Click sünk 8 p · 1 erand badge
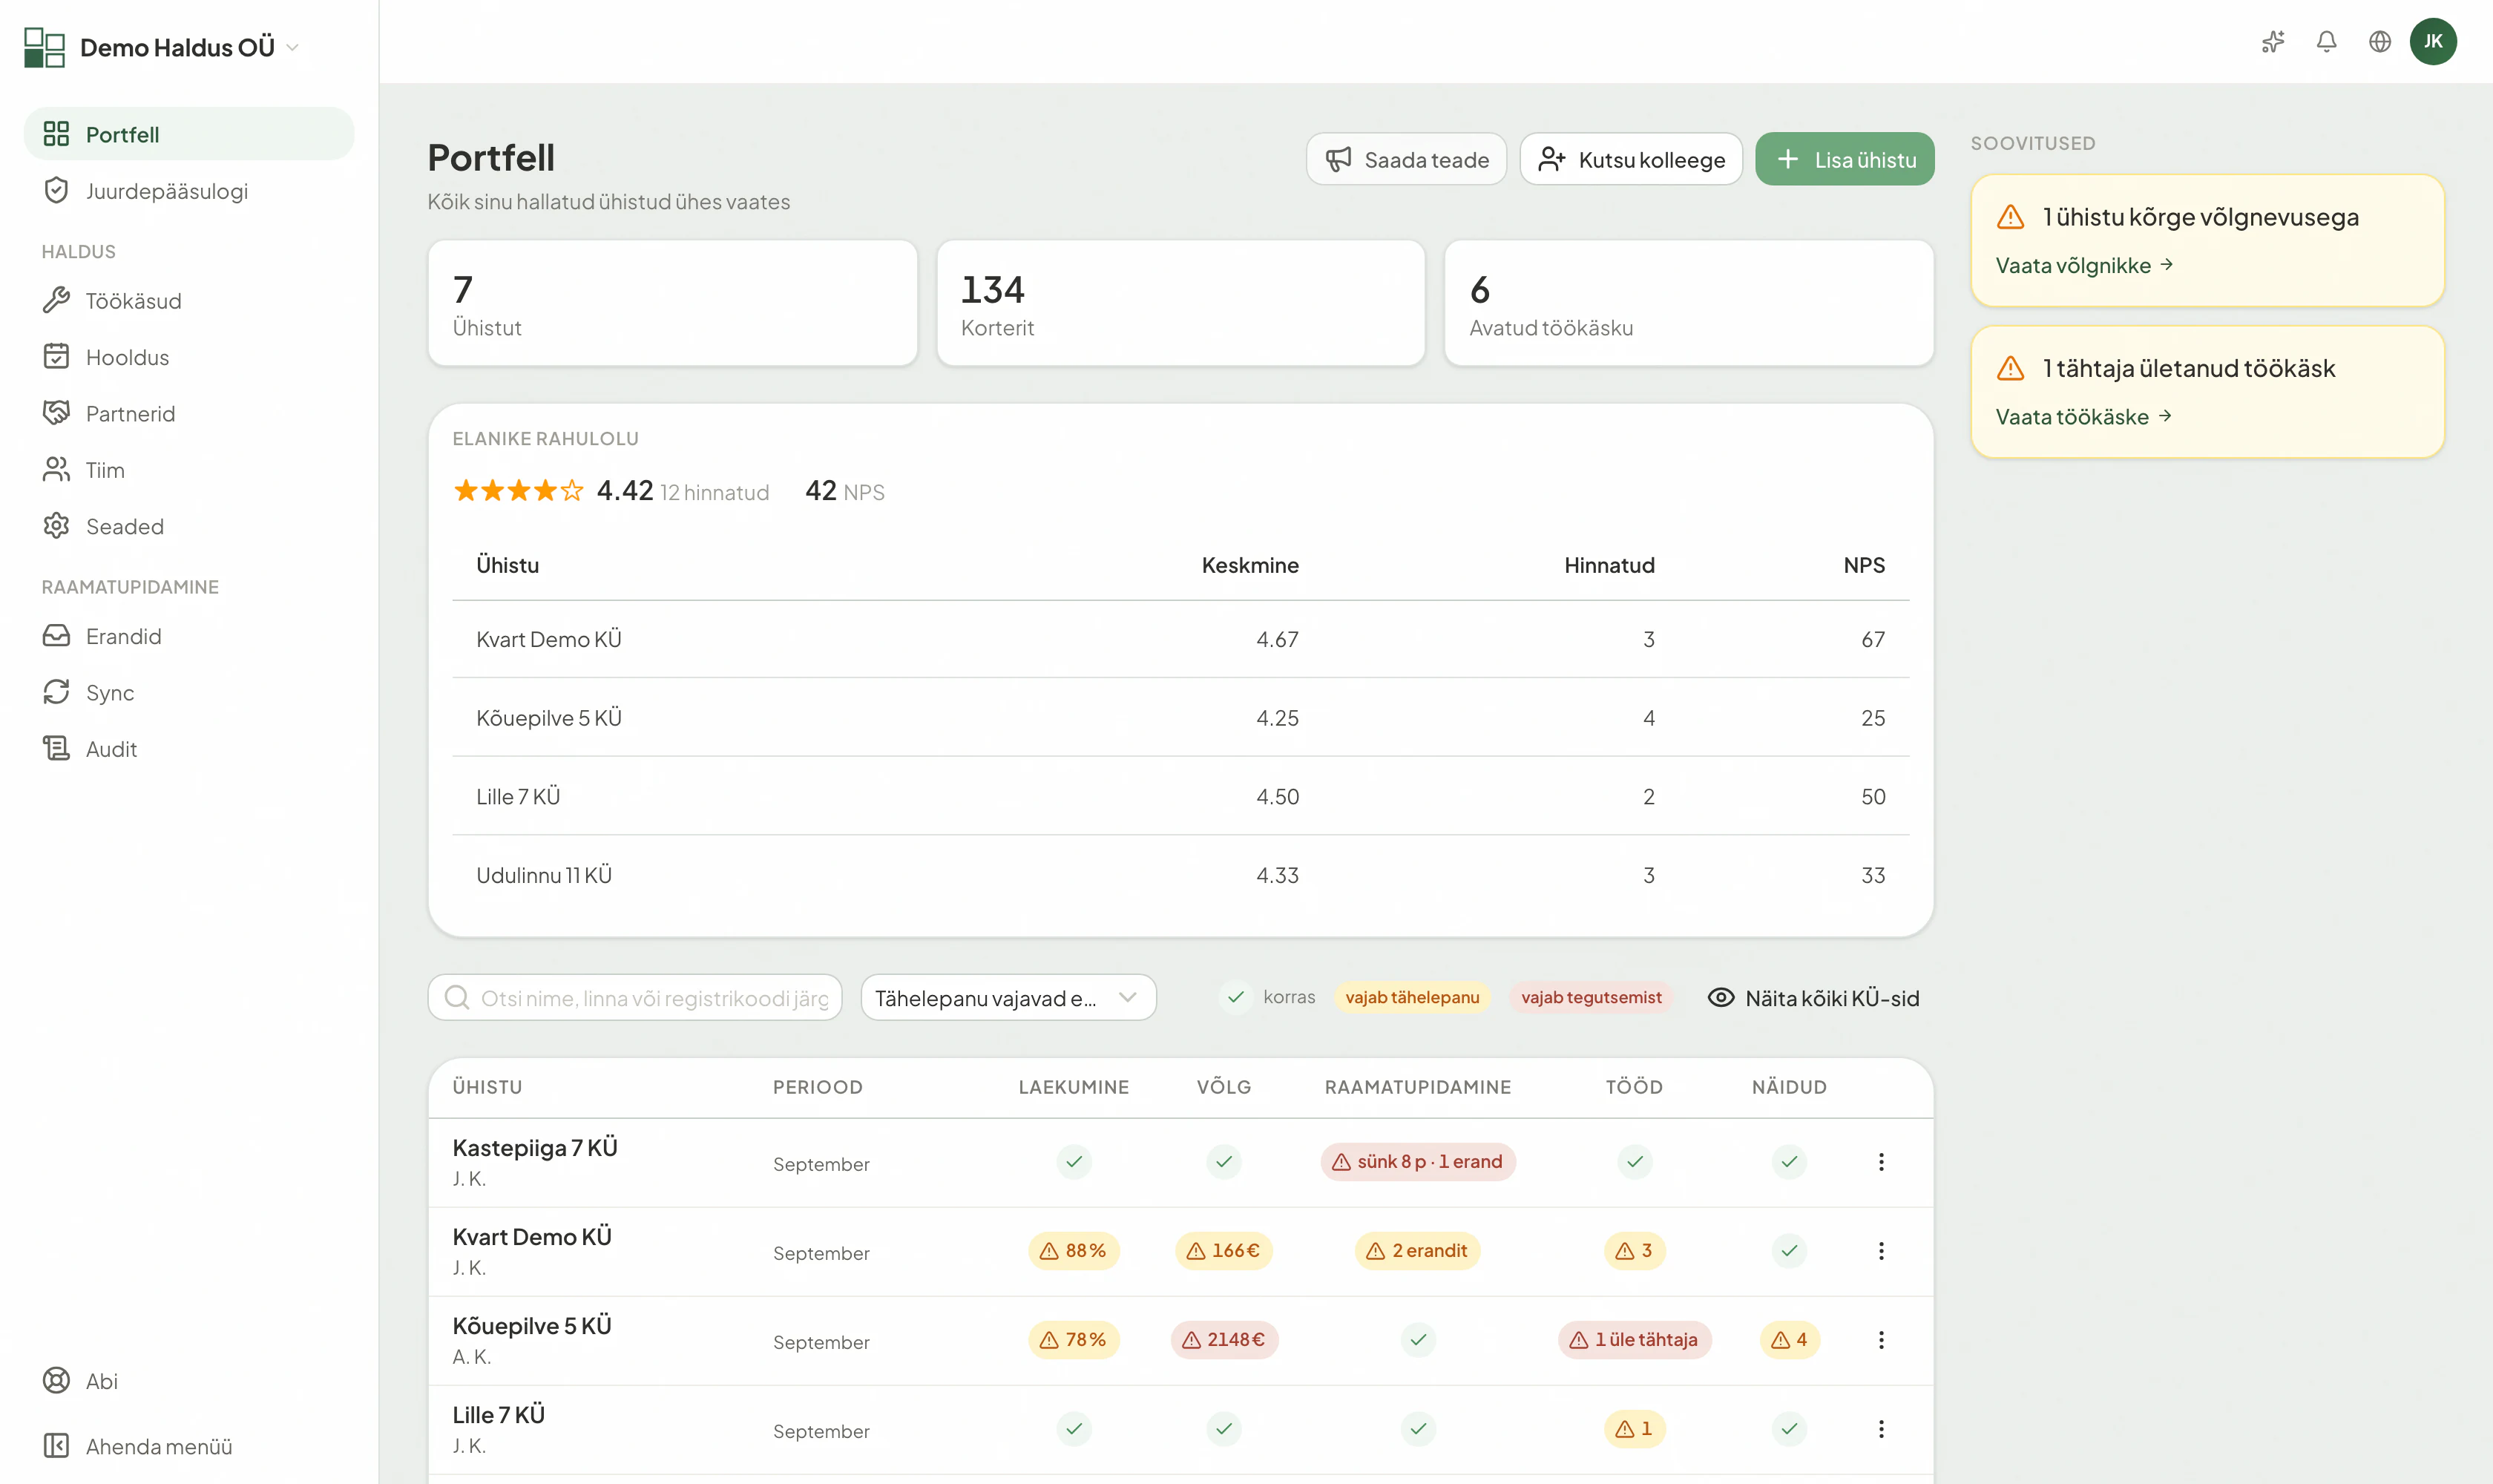The image size is (2493, 1484). tap(1418, 1161)
